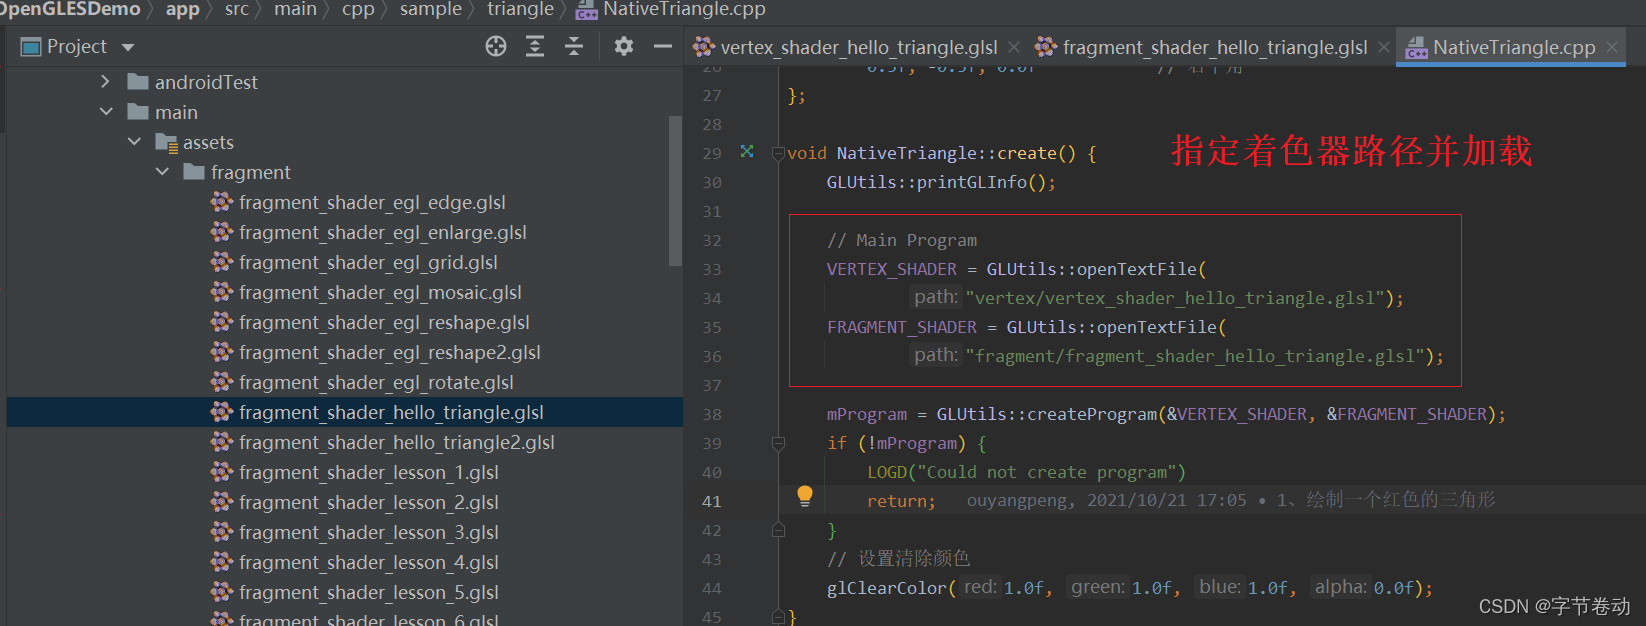
Task: Click line number 33 in gutter
Action: [712, 269]
